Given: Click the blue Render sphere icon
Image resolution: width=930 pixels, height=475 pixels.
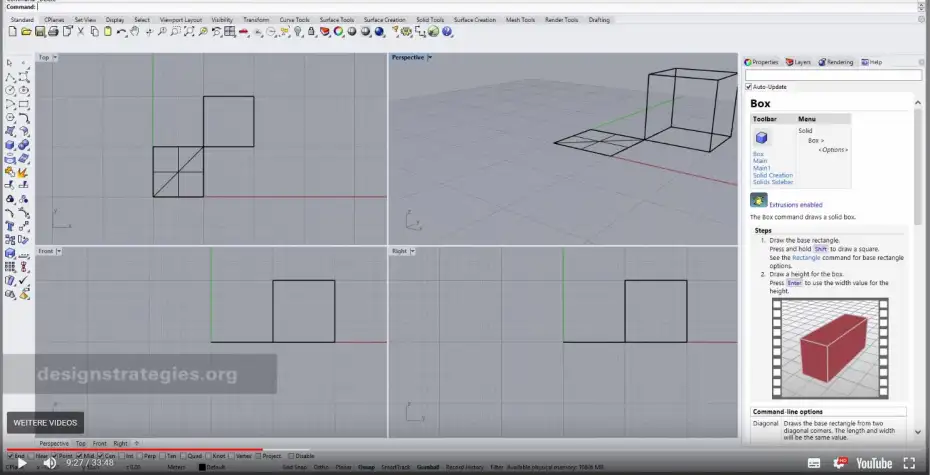Looking at the screenshot, I should click(379, 31).
